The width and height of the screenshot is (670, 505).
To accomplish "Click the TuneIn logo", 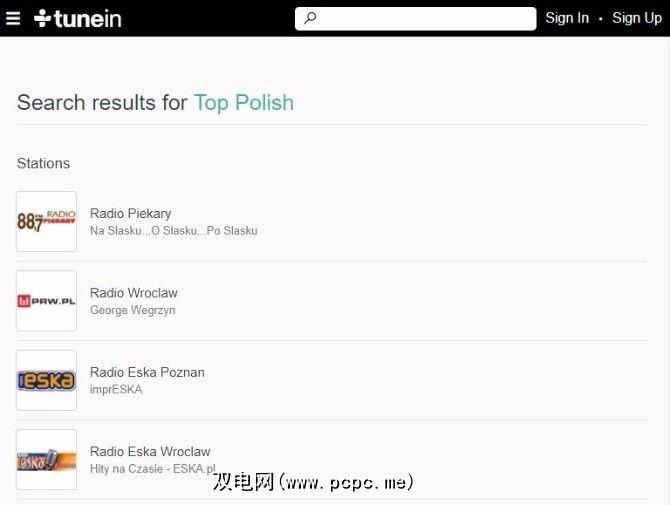I will (x=78, y=18).
